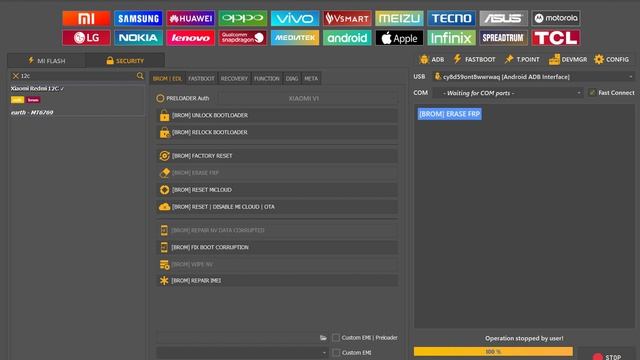Click [BROM] RESET | DISABLE MI CLOUD | OTA

(277, 207)
